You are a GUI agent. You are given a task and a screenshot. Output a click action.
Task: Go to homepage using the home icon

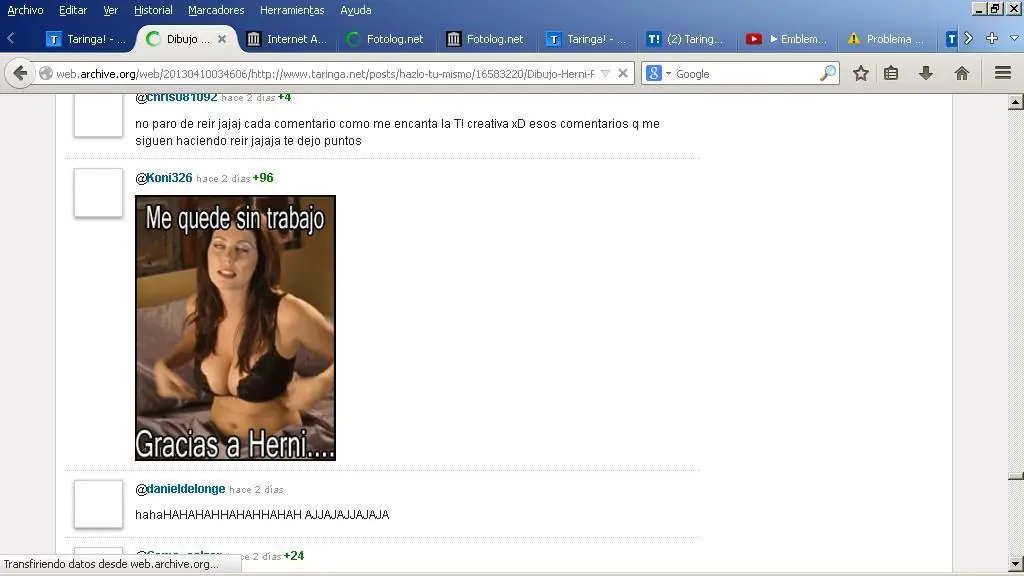click(961, 73)
